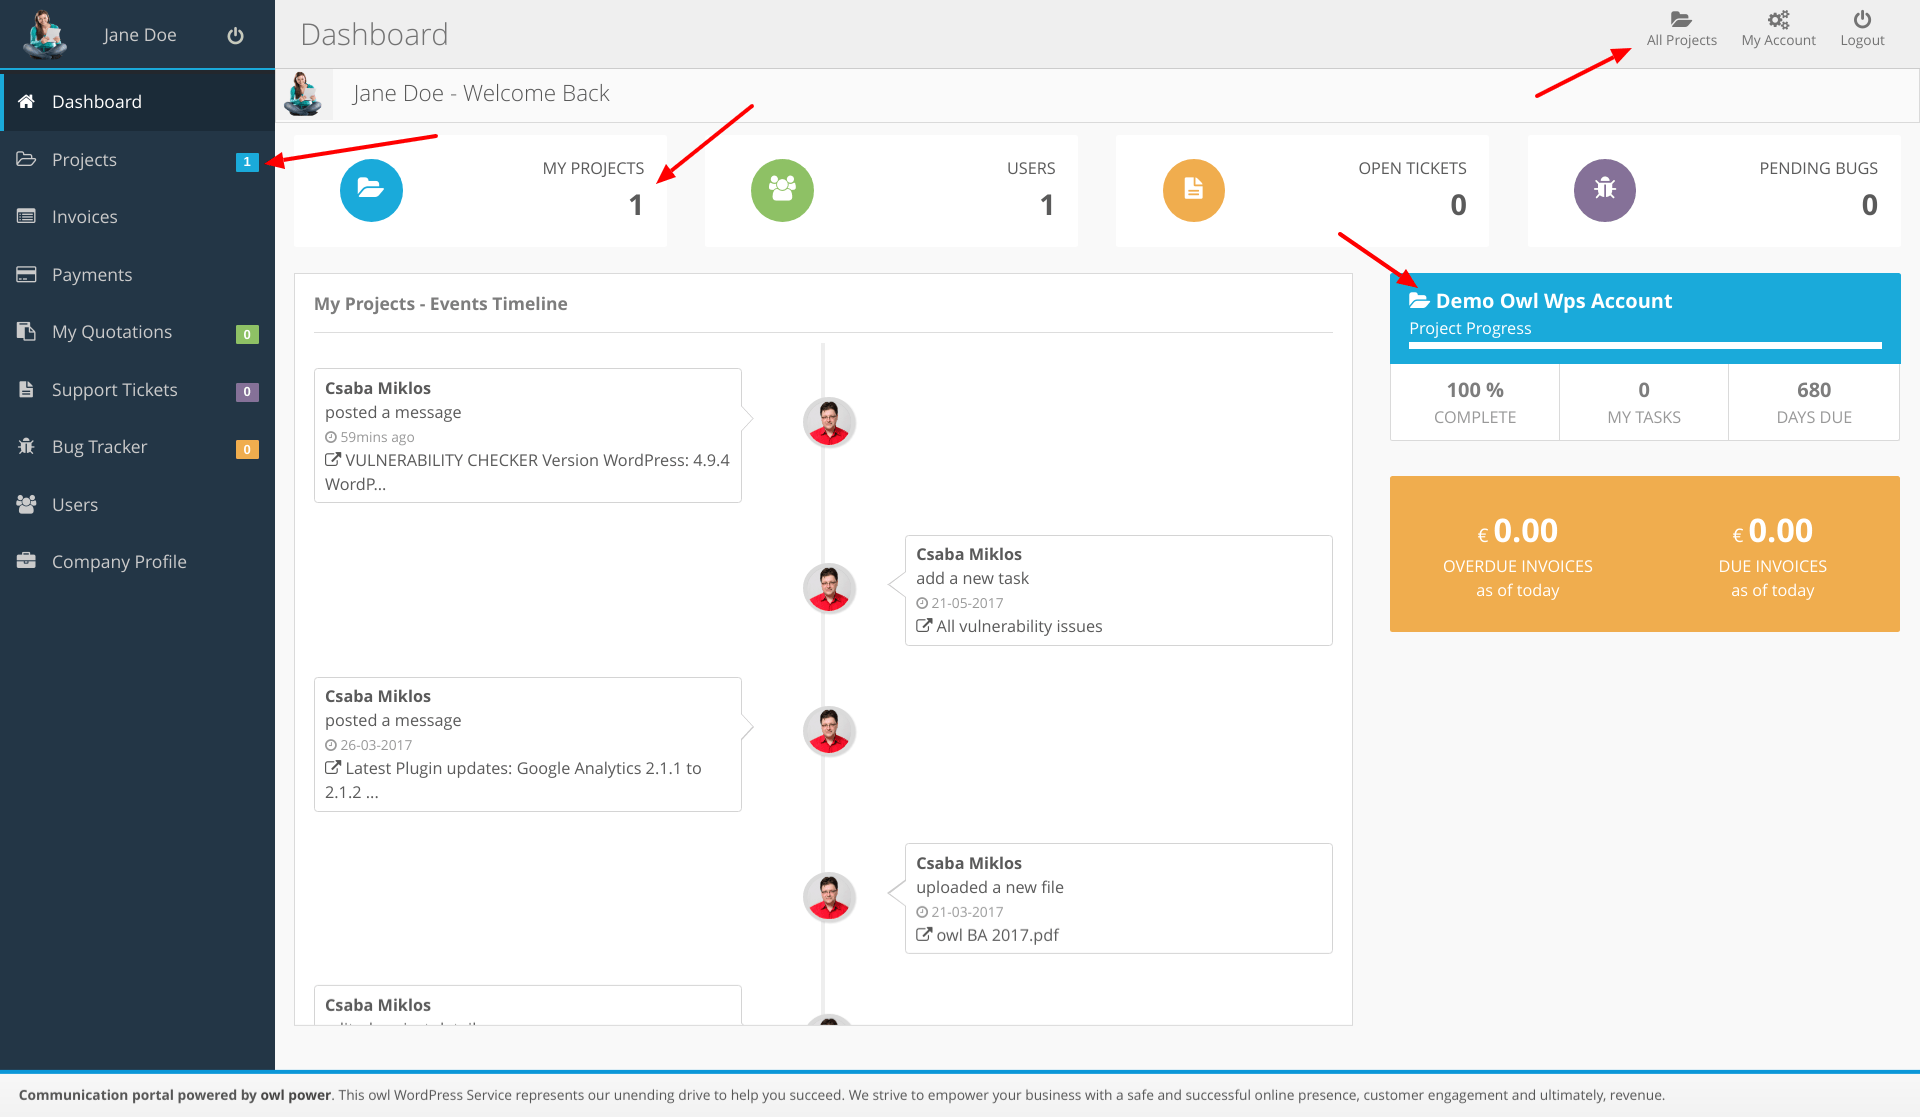1920x1117 pixels.
Task: Select the Invoices sidebar icon
Action: point(28,217)
